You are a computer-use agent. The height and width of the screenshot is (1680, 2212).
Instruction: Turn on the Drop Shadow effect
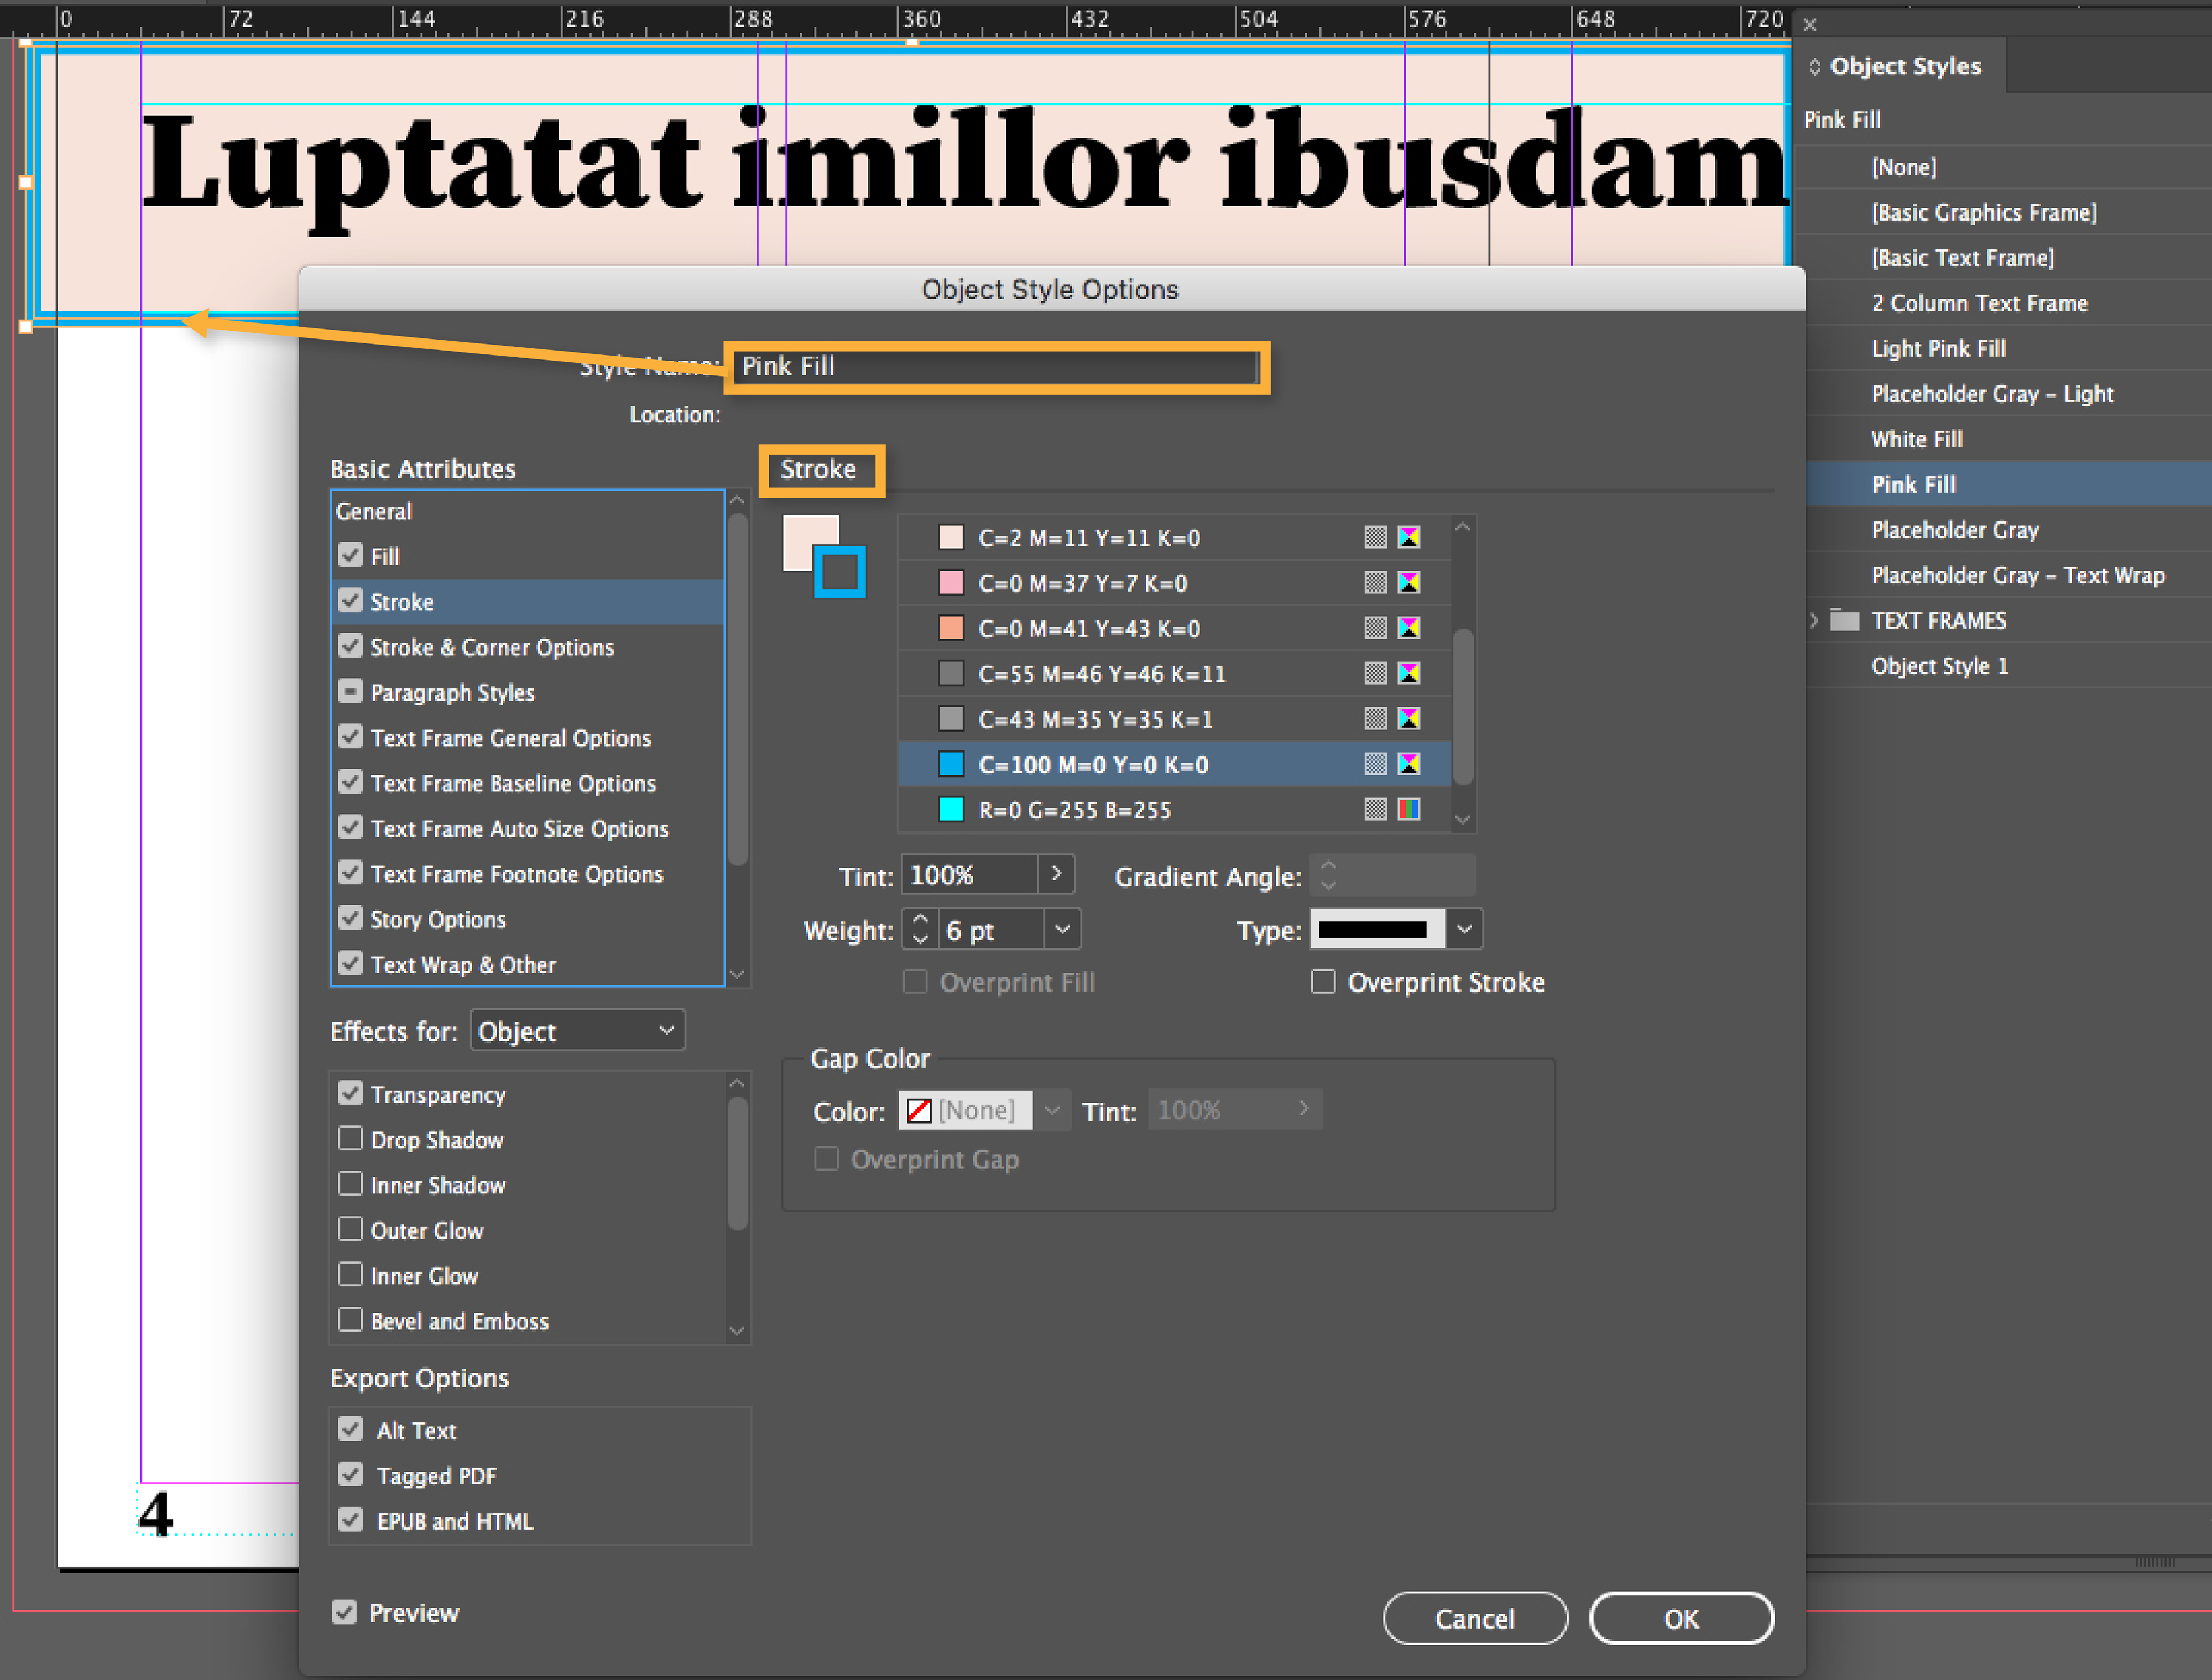pos(350,1139)
